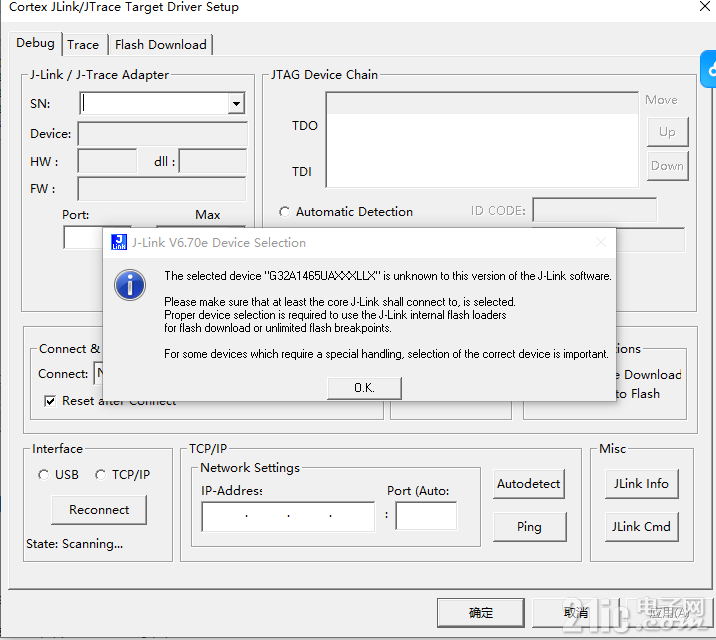Viewport: 716px width, 640px height.
Task: Click the 'State: Scanning...' status text
Action: [x=74, y=544]
